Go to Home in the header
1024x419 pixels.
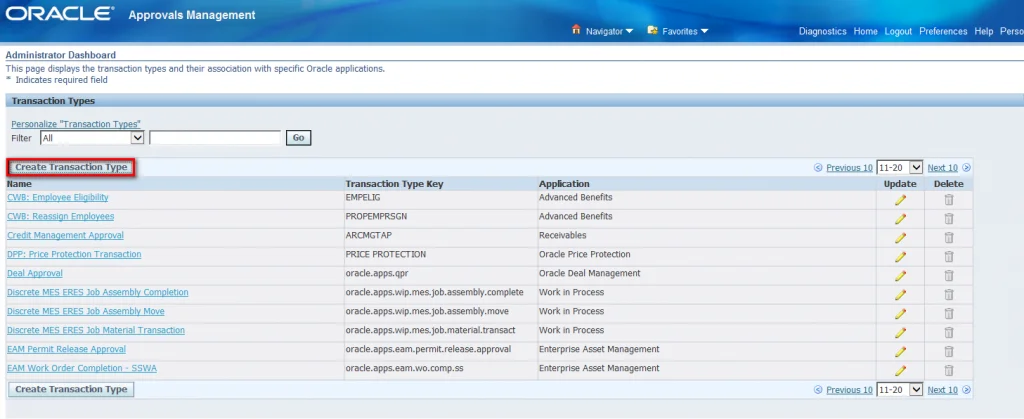(x=865, y=31)
